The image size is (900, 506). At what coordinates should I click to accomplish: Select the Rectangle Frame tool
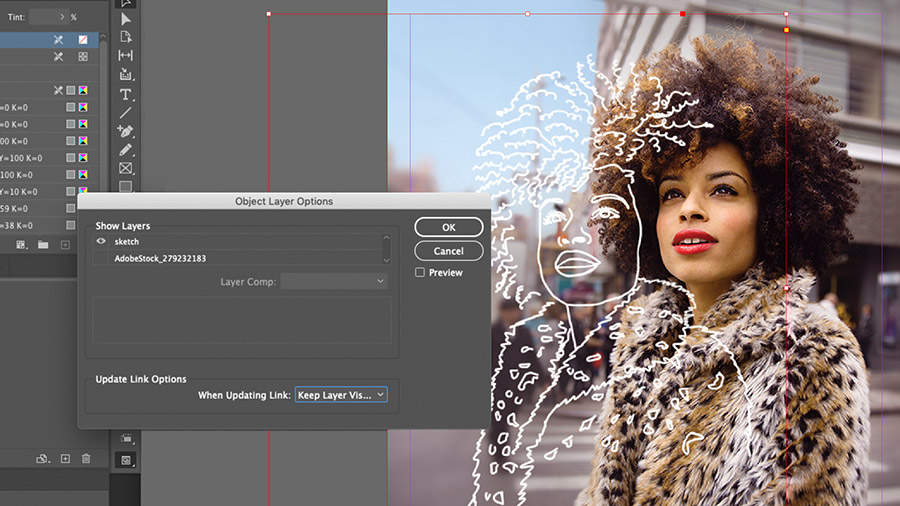[125, 169]
